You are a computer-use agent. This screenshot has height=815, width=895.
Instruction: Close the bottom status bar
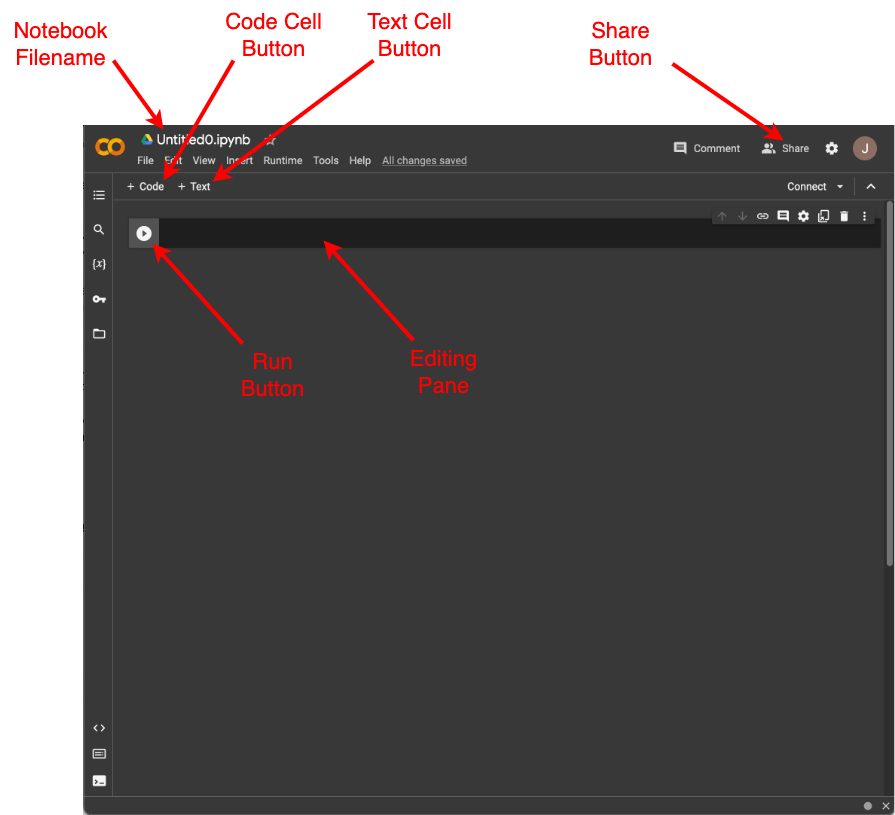[885, 806]
